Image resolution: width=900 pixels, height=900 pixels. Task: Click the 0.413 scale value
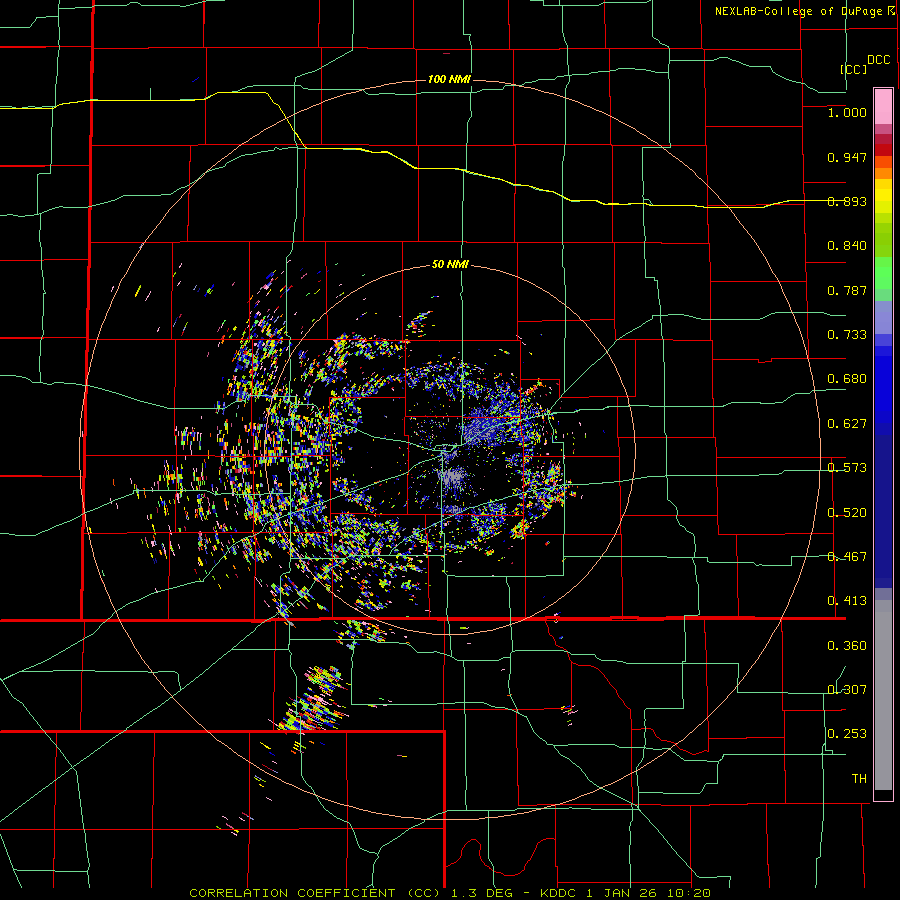[x=847, y=601]
